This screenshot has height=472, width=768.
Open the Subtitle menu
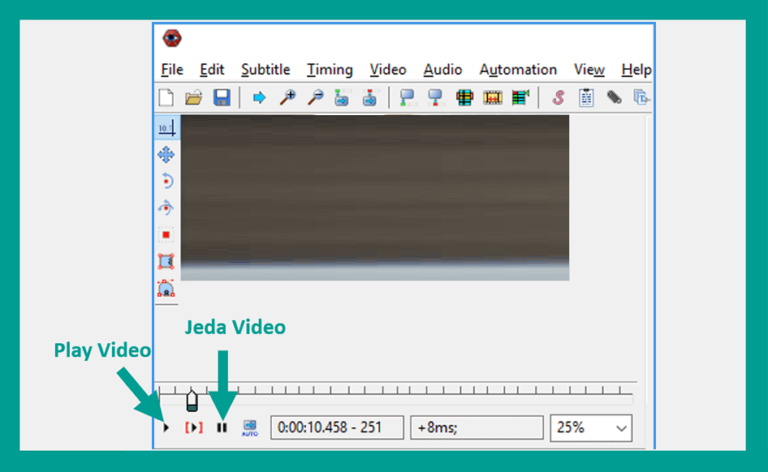point(265,70)
